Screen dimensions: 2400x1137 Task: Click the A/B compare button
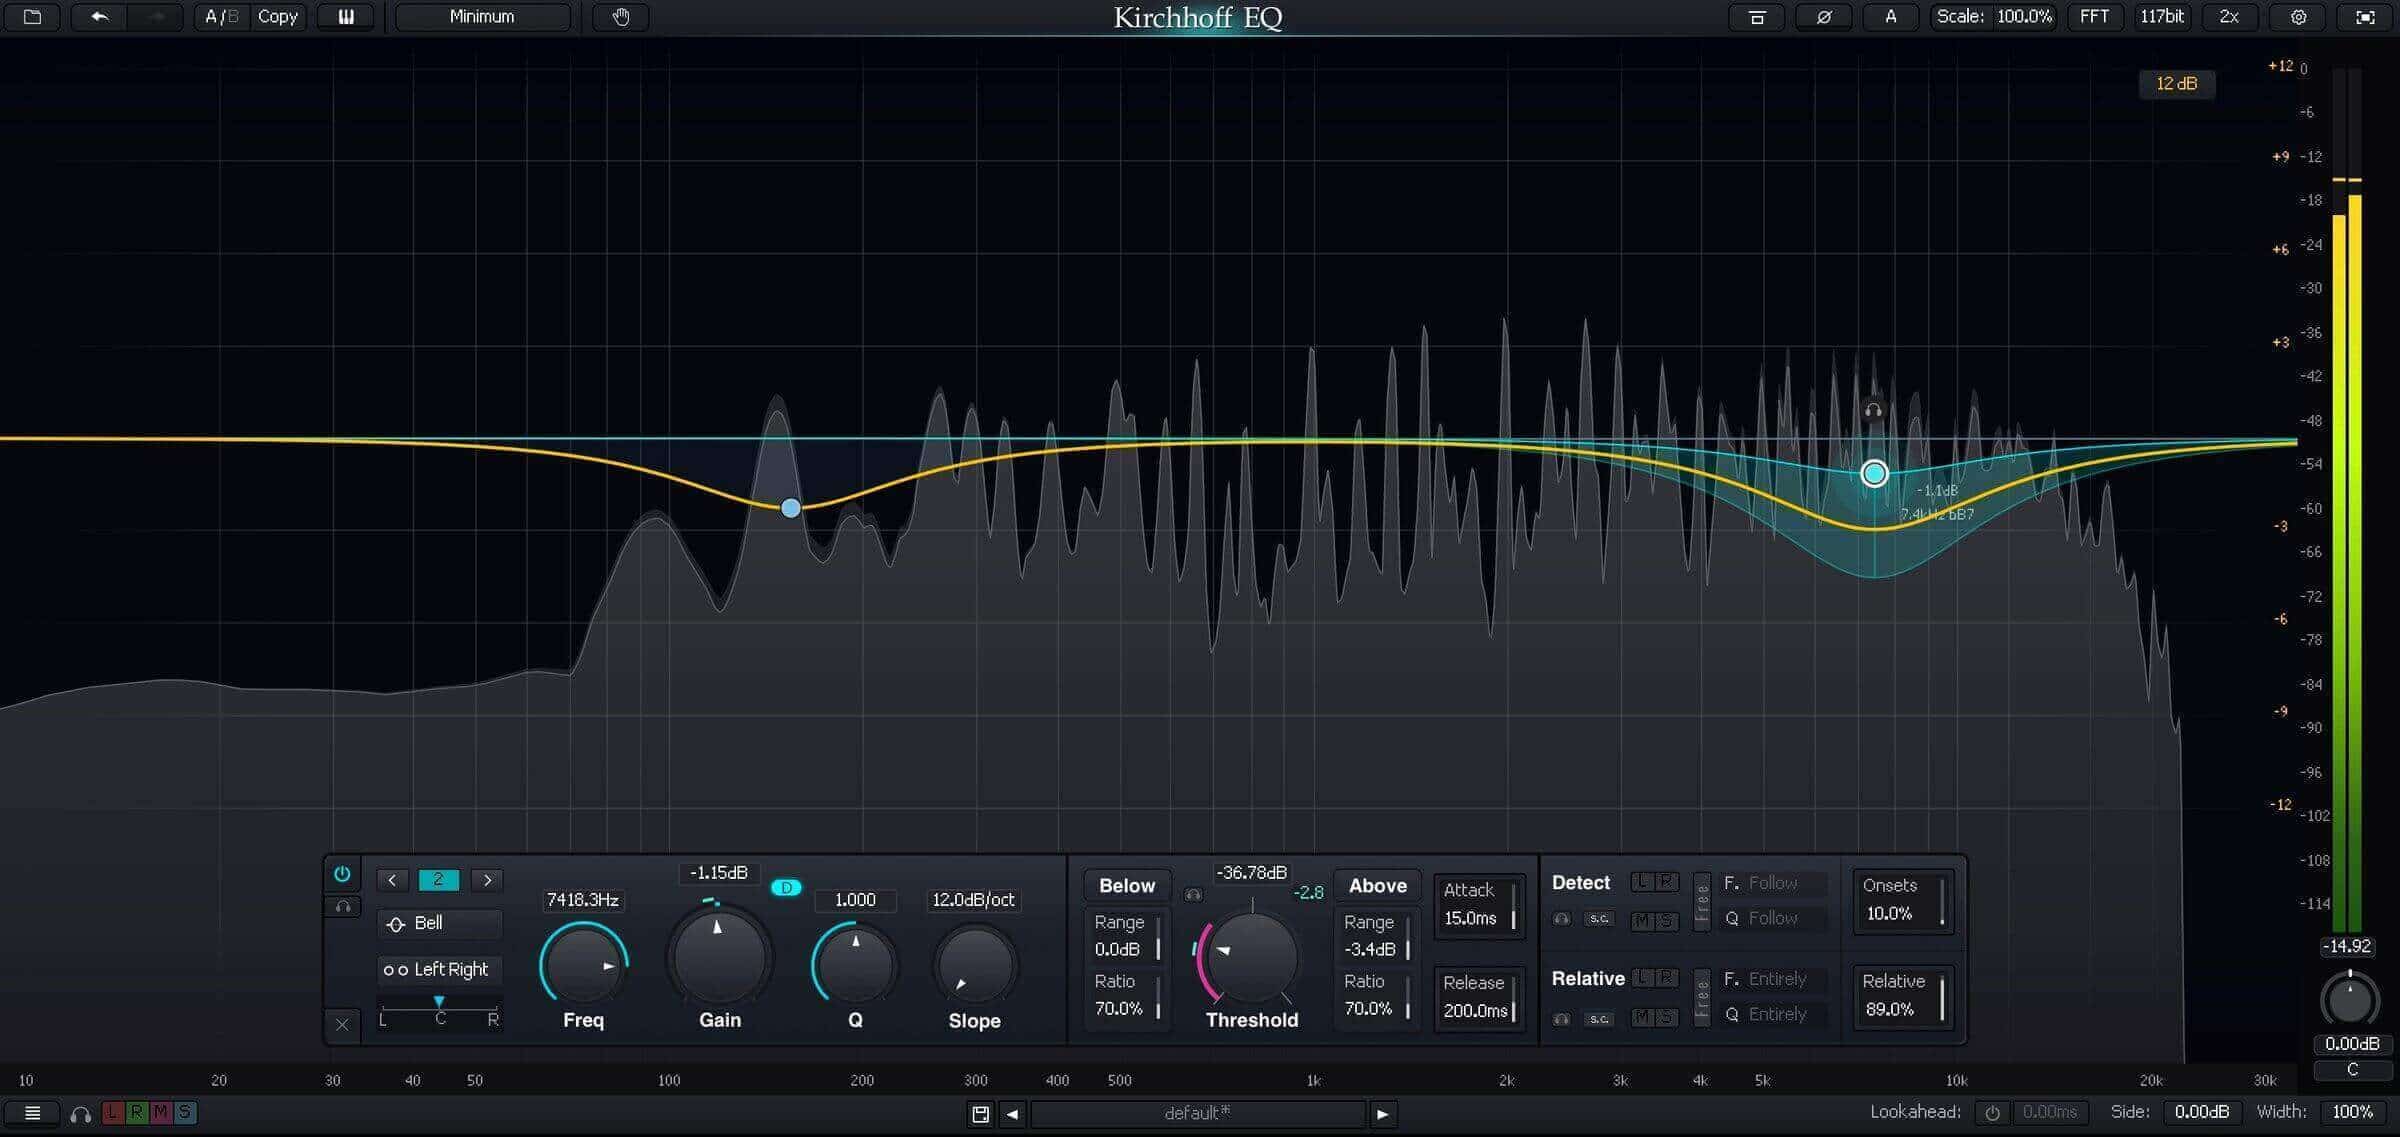click(221, 17)
